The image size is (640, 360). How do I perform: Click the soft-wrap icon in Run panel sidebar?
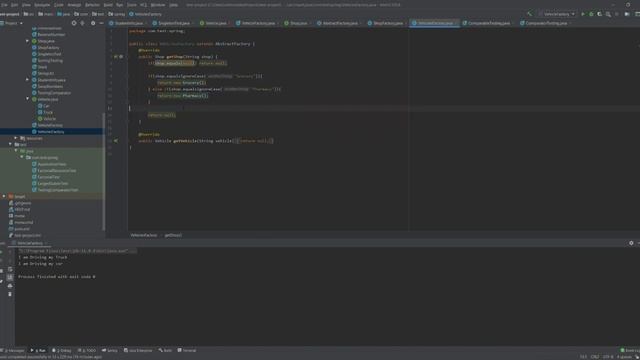point(10,269)
